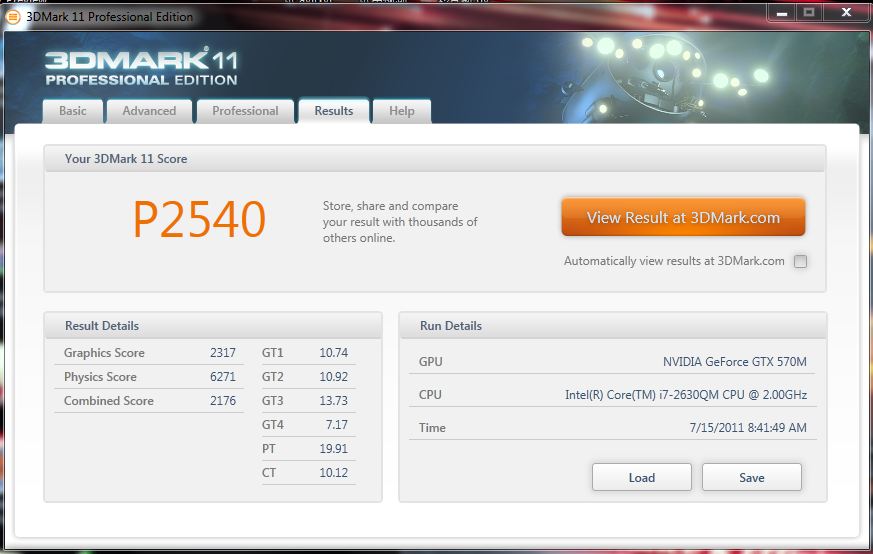Click the GT3 value 13.73
Viewport: 873px width, 554px height.
(x=333, y=400)
